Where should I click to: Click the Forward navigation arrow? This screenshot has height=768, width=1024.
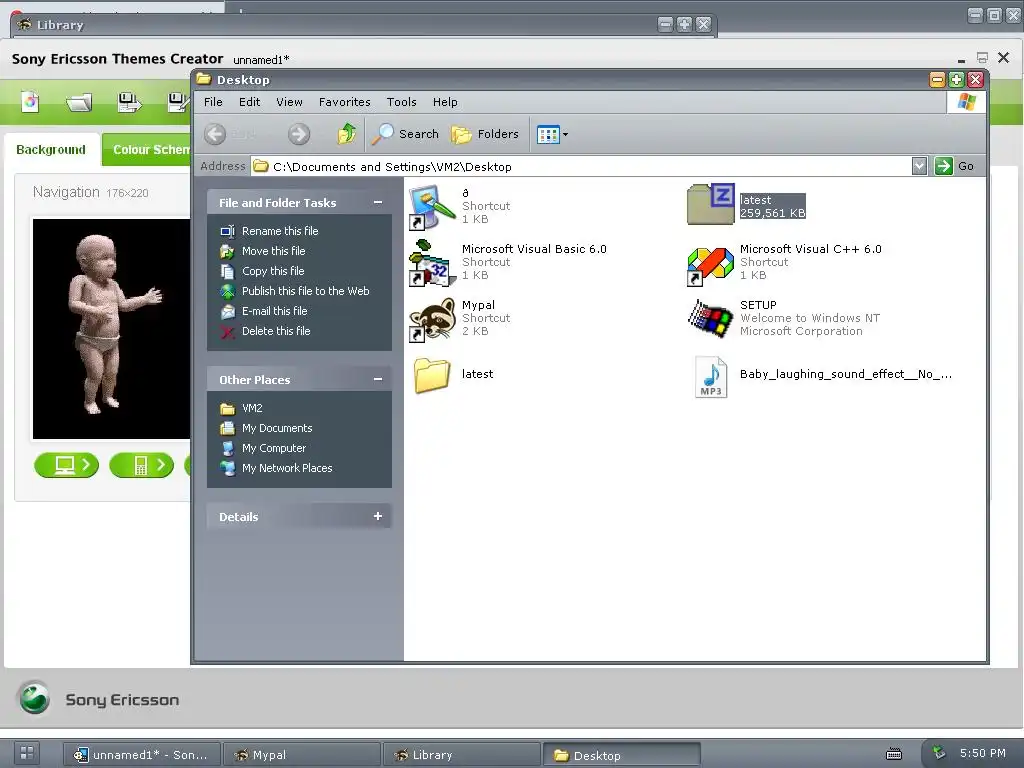click(298, 134)
